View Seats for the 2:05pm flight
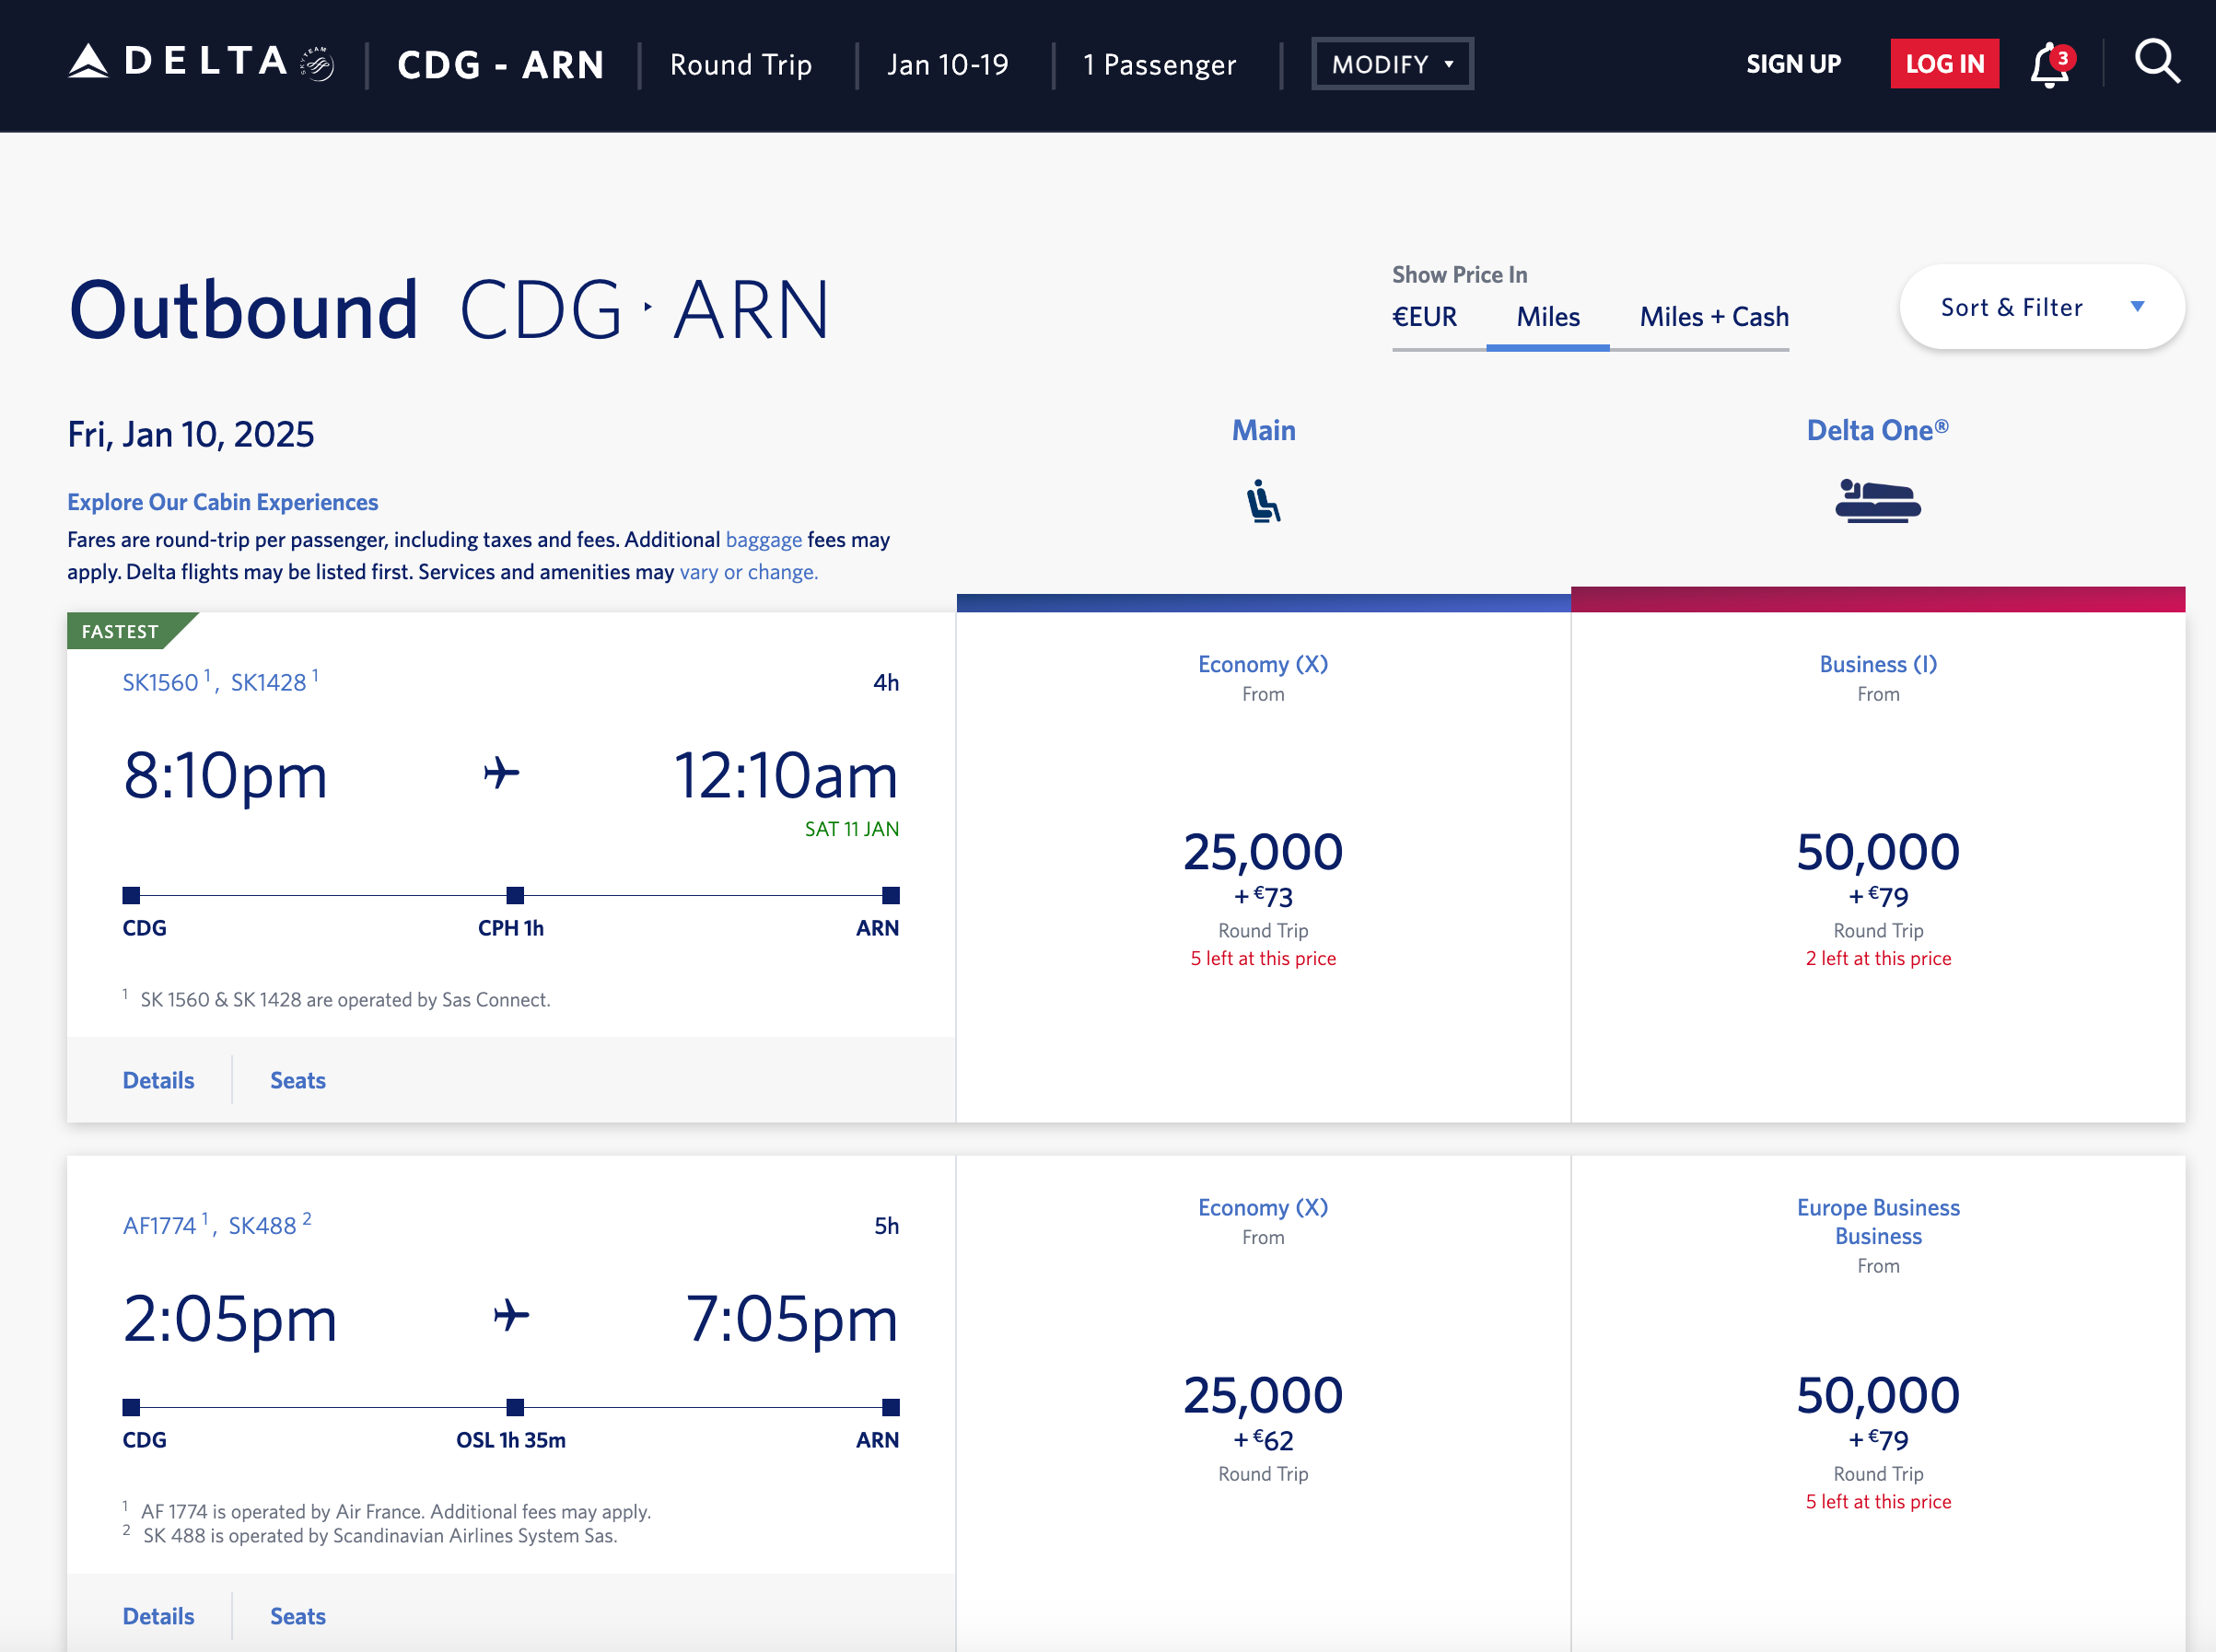This screenshot has height=1652, width=2216. tap(297, 1616)
